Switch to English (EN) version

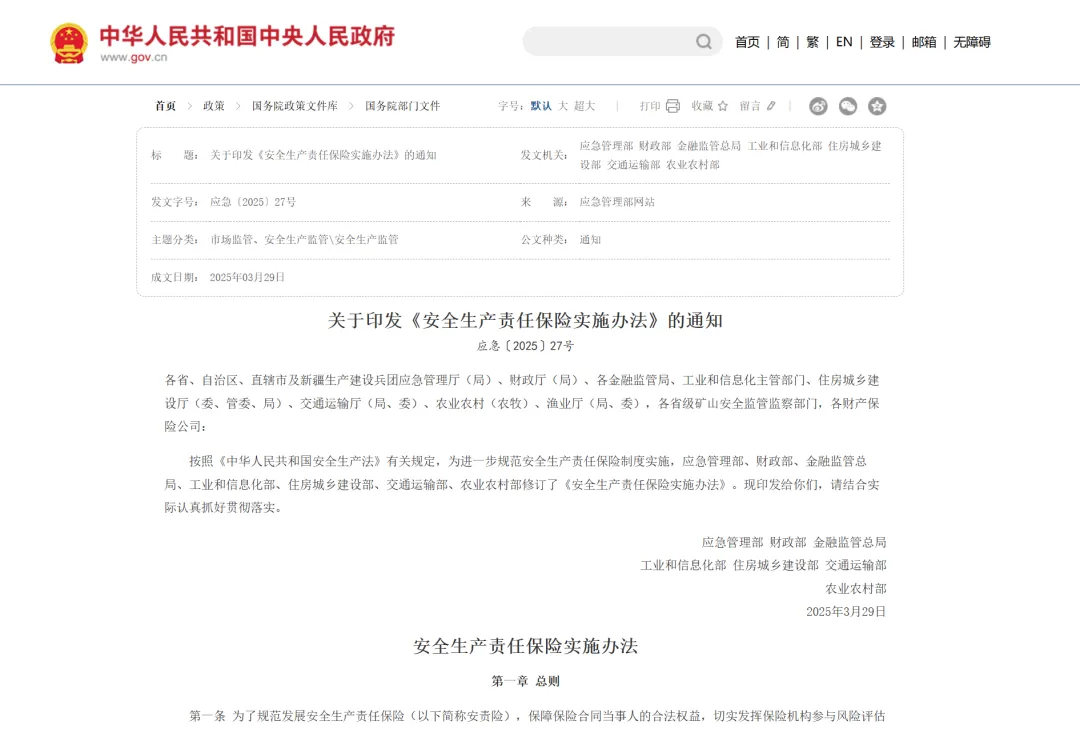(x=844, y=42)
